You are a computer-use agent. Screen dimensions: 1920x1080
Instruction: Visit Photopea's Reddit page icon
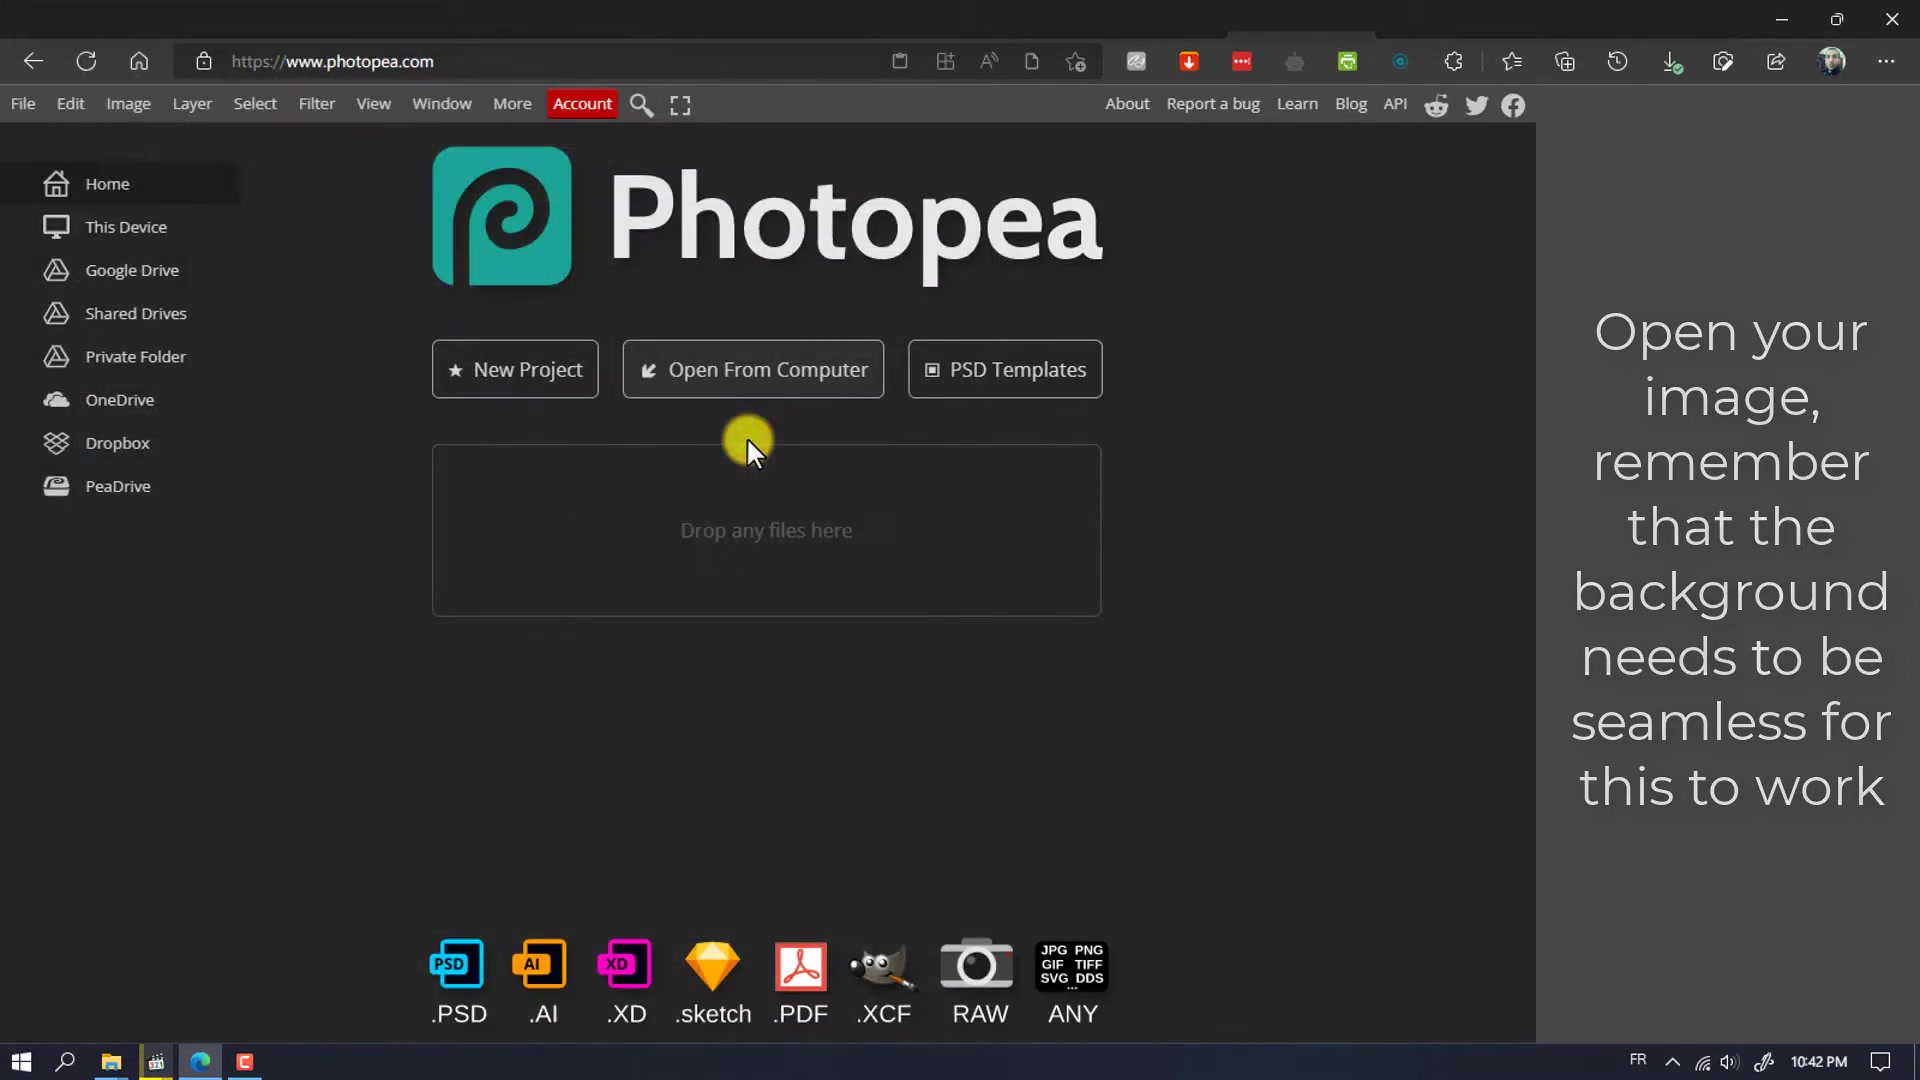tap(1436, 104)
